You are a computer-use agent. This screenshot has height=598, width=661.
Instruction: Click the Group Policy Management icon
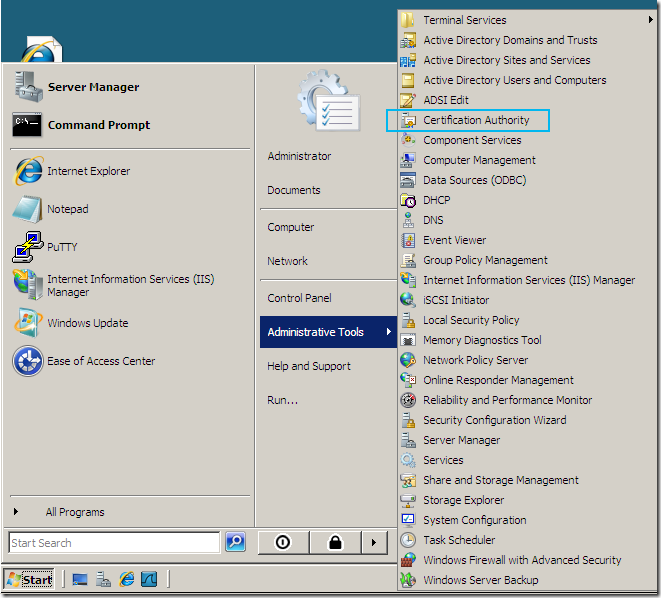pyautogui.click(x=408, y=260)
